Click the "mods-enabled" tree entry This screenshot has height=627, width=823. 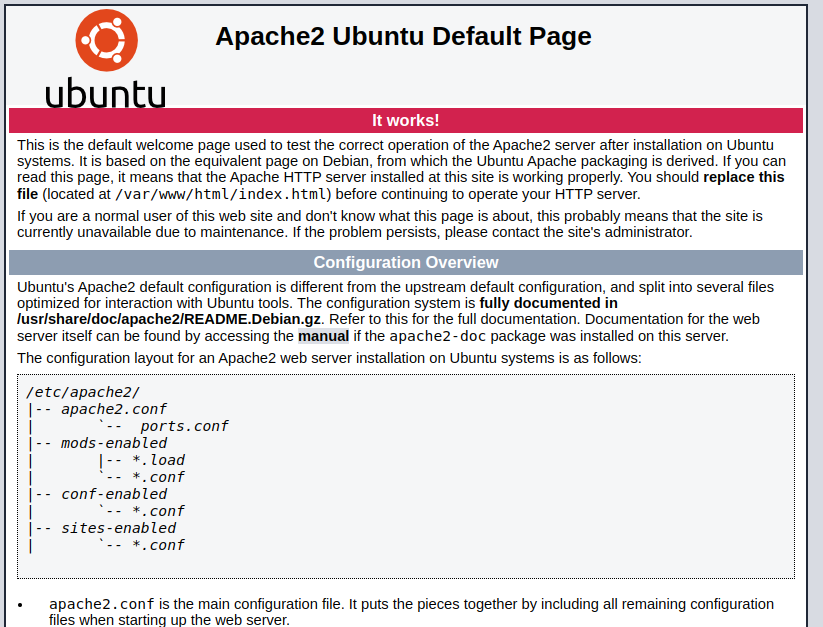[x=114, y=443]
